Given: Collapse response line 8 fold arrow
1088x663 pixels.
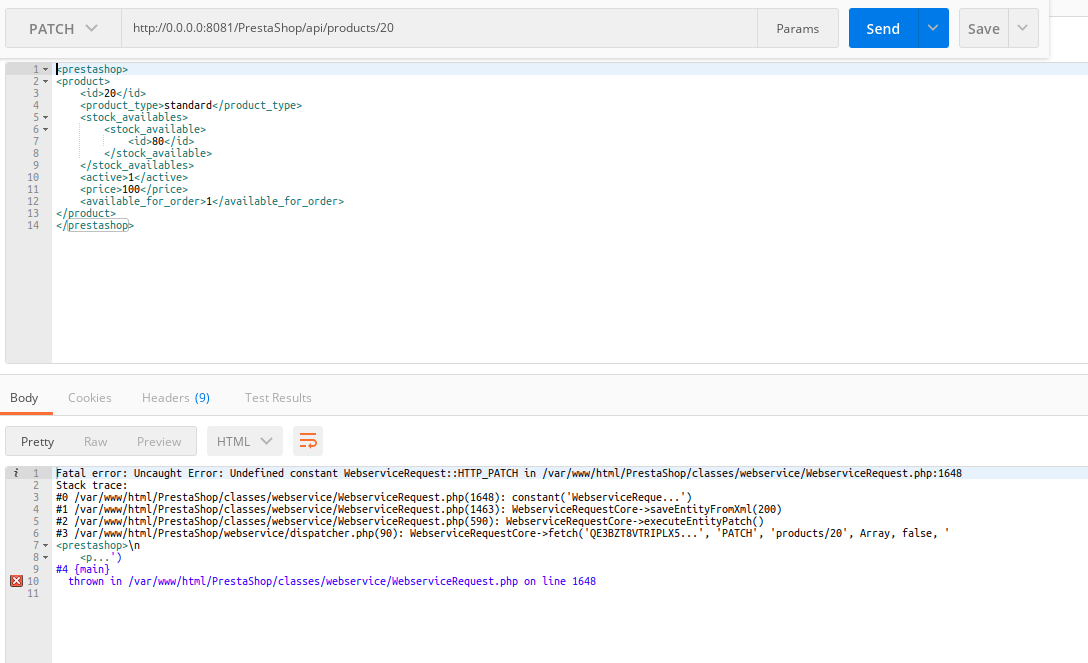Looking at the screenshot, I should click(x=45, y=556).
